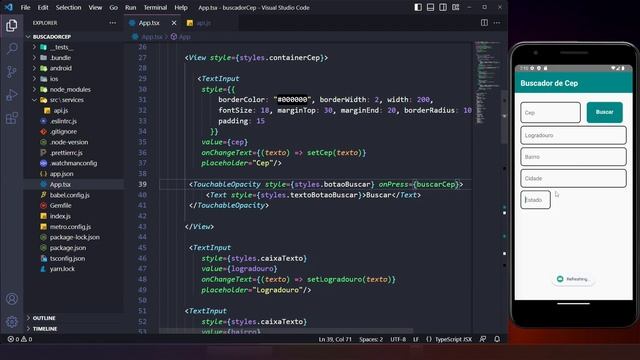
Task: Open the Run and Debug view
Action: coord(12,95)
